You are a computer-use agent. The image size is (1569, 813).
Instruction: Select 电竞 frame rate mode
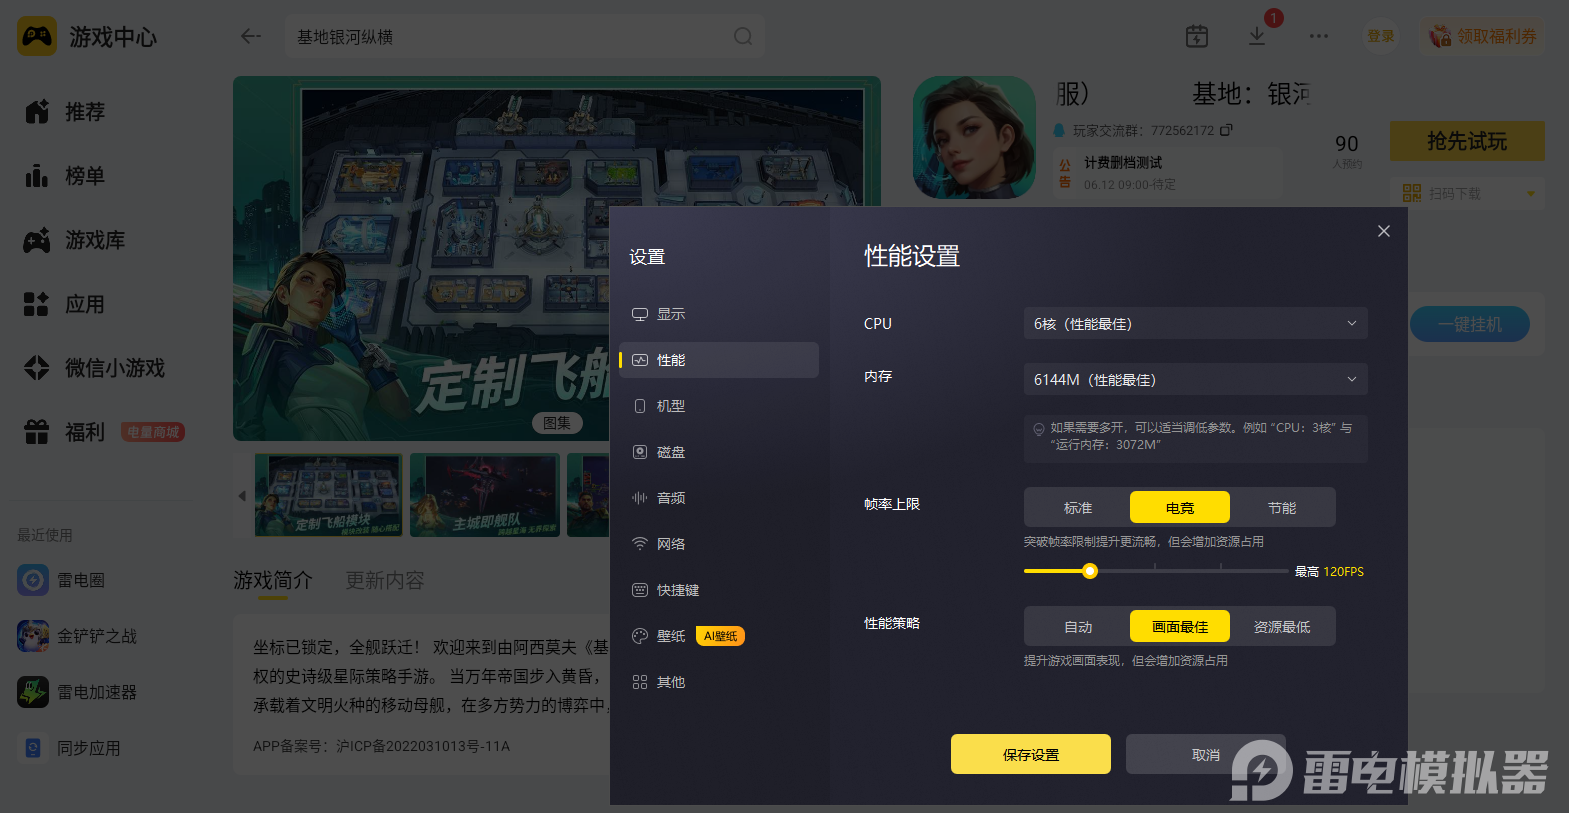coord(1180,508)
